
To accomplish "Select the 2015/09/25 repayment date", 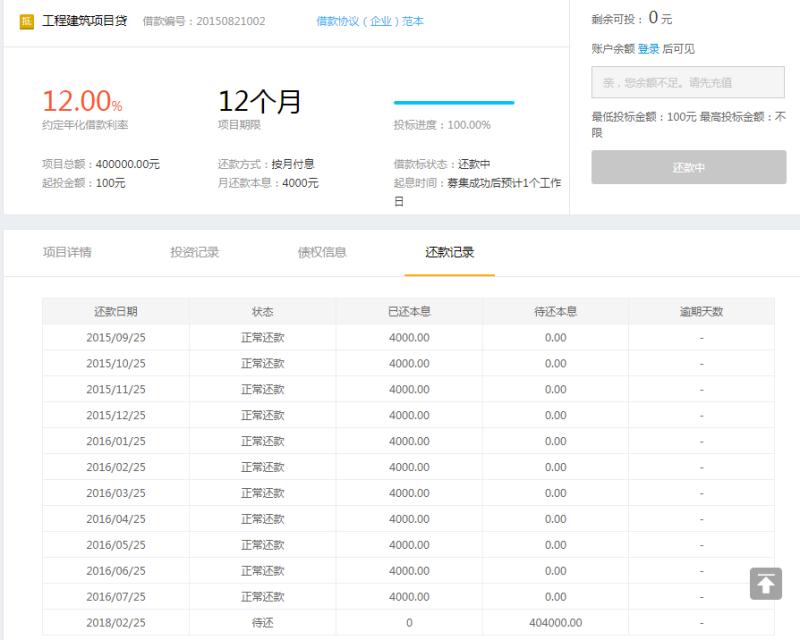I will point(116,337).
